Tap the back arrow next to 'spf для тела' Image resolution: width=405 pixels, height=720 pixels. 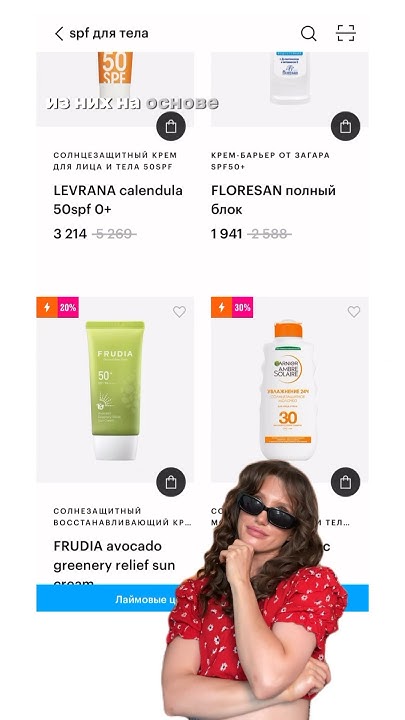click(x=59, y=34)
